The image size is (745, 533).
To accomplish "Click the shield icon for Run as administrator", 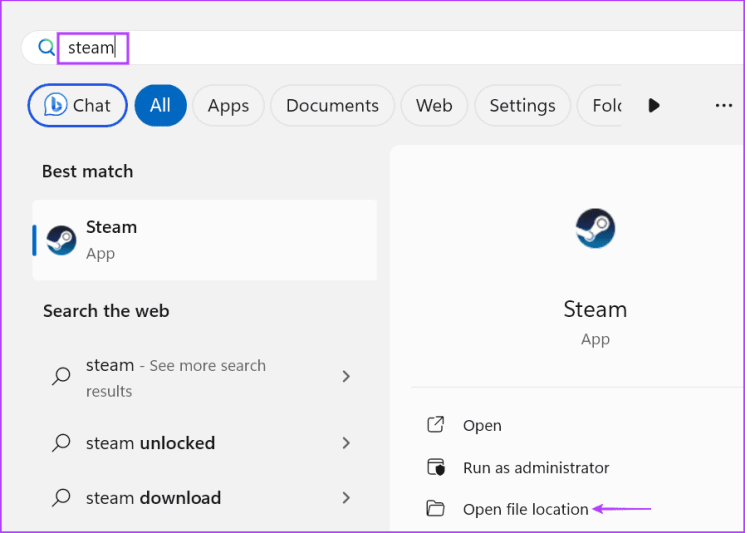I will (x=435, y=467).
